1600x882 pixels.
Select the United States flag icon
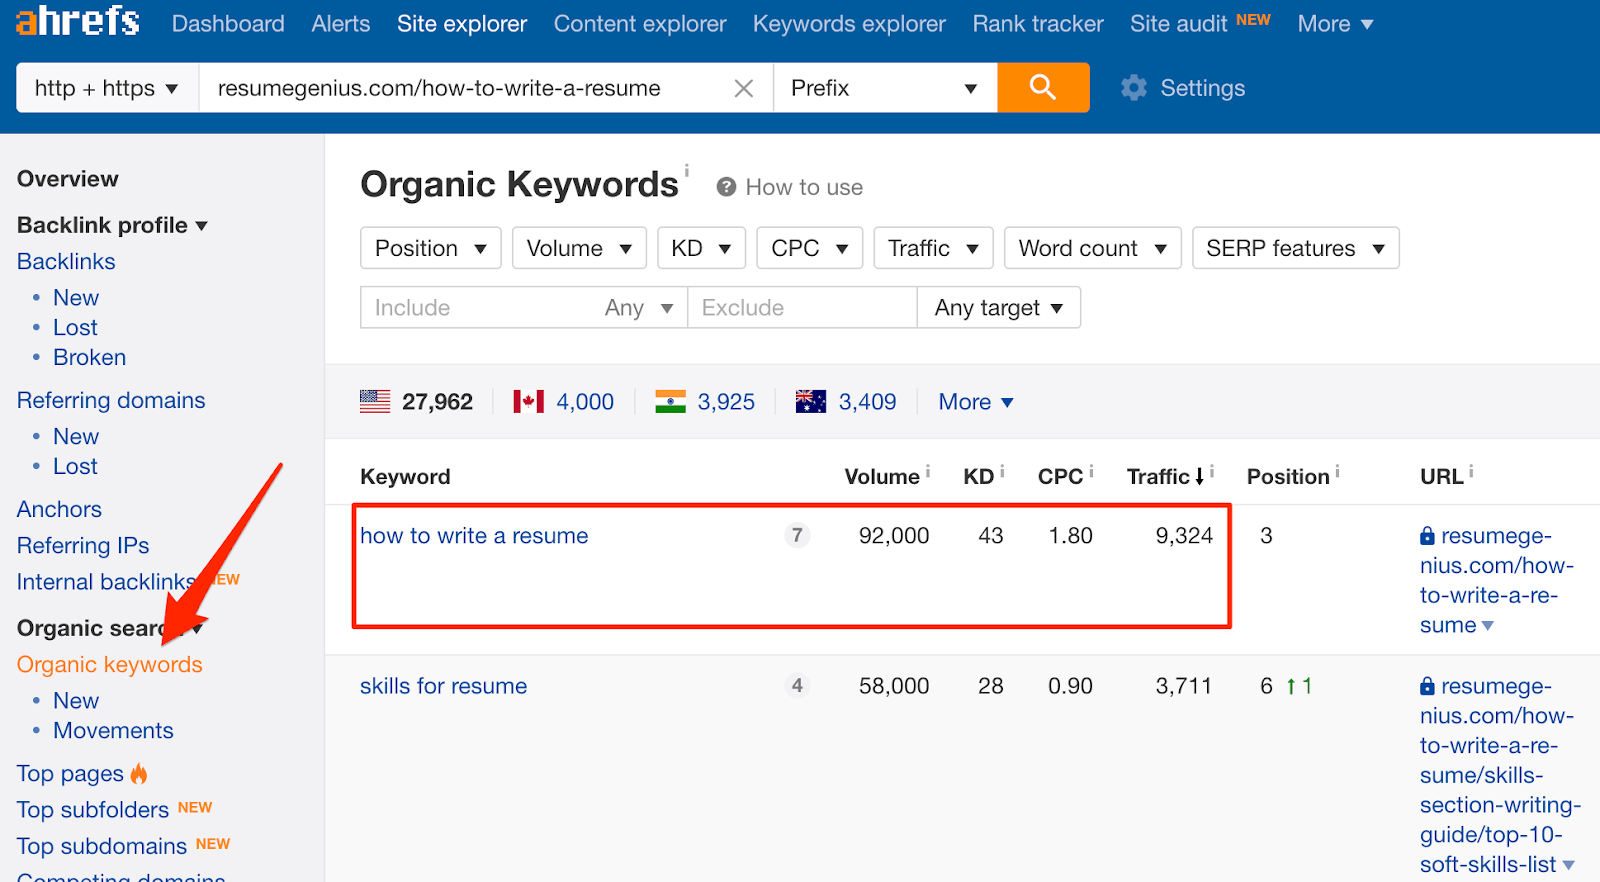pos(375,402)
